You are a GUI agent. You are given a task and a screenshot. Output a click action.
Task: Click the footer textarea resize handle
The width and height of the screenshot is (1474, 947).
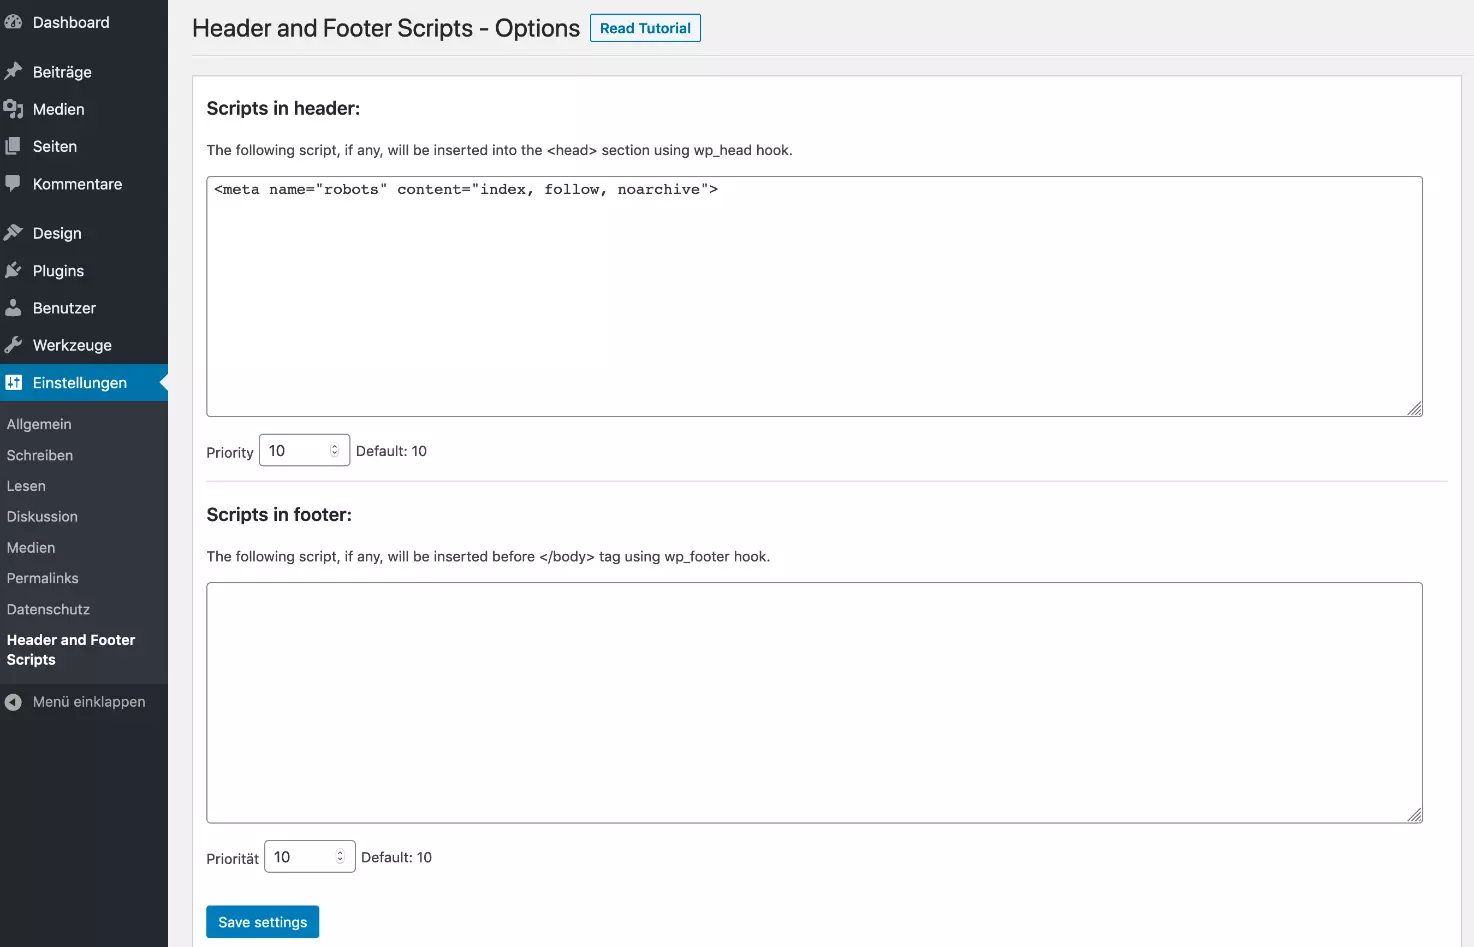click(1414, 815)
